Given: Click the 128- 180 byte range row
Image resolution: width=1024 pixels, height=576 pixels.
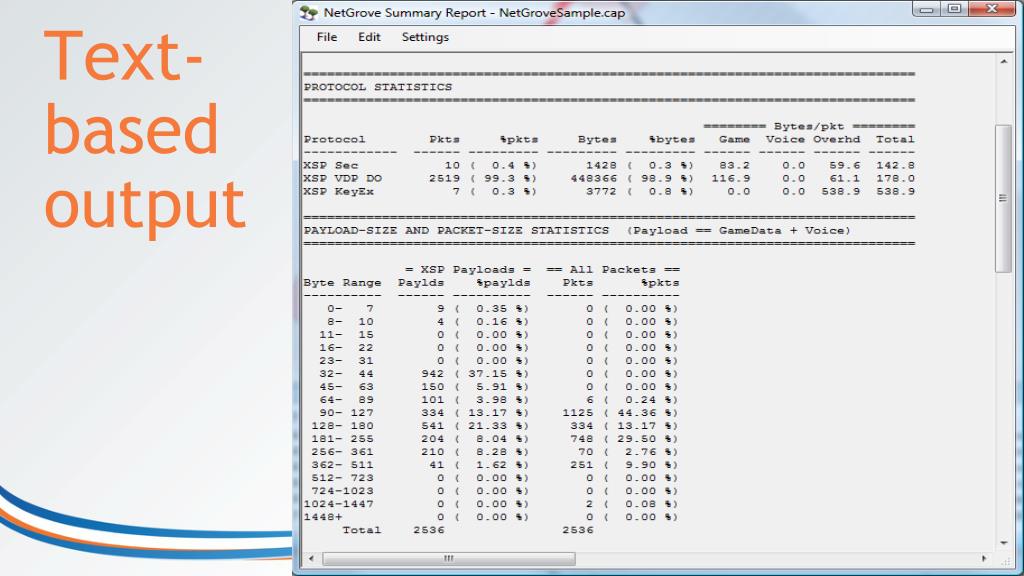Looking at the screenshot, I should pyautogui.click(x=490, y=426).
